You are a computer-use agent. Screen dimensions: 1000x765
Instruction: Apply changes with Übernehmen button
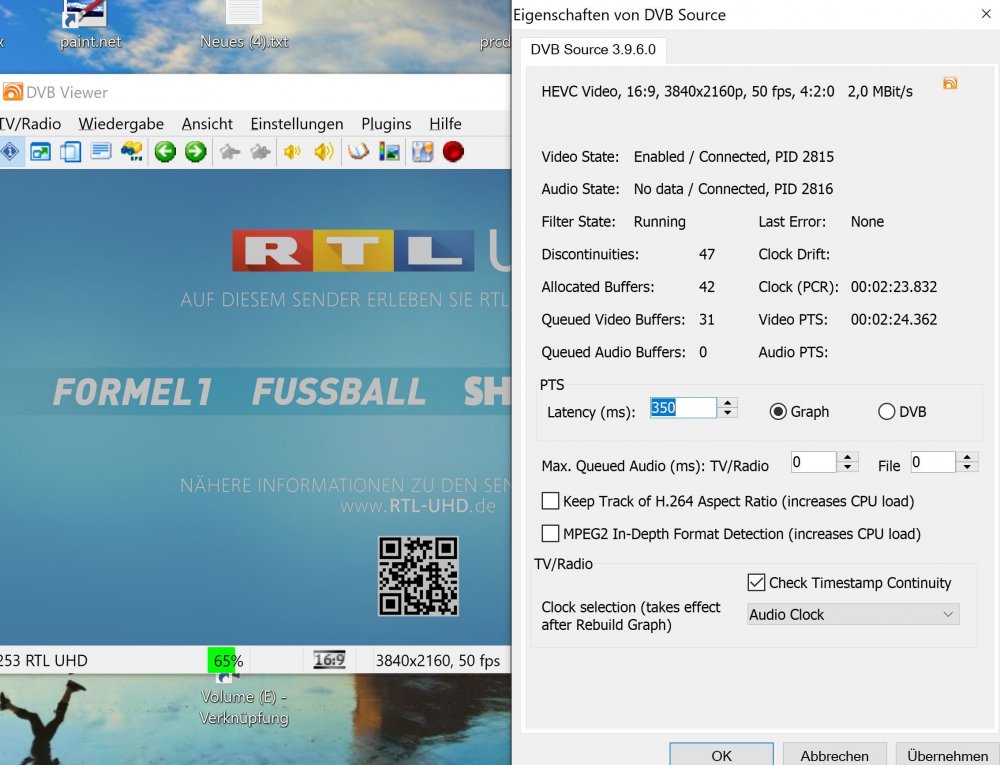click(947, 755)
